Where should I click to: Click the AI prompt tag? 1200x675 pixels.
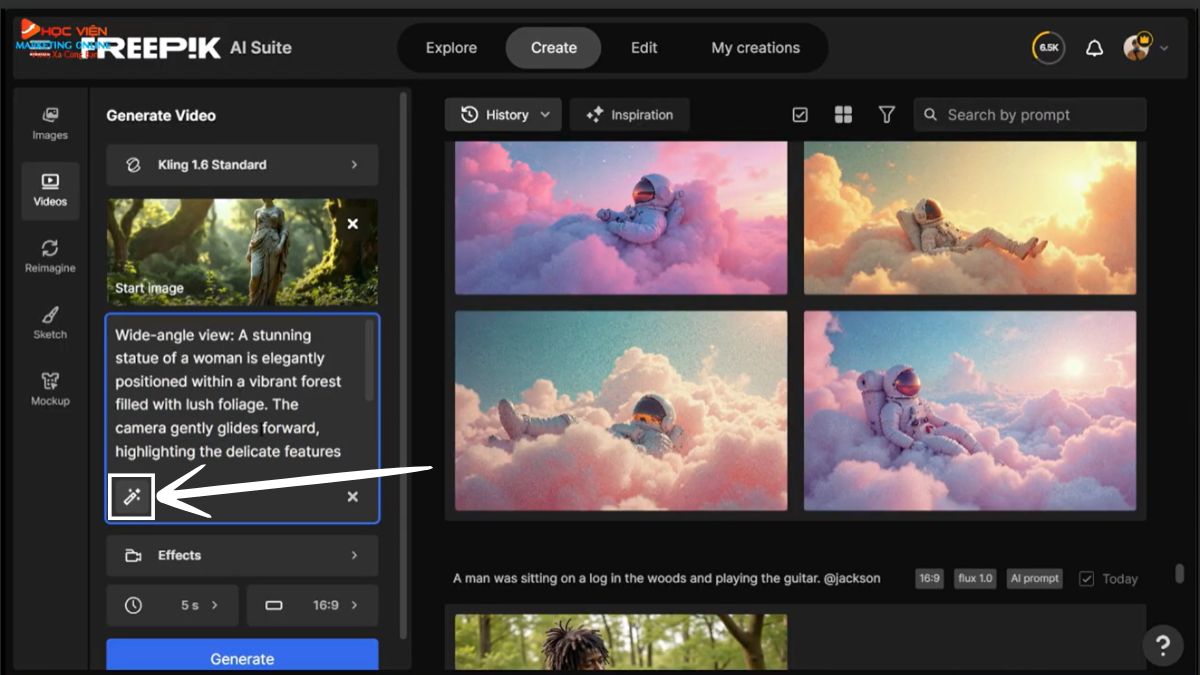1034,579
